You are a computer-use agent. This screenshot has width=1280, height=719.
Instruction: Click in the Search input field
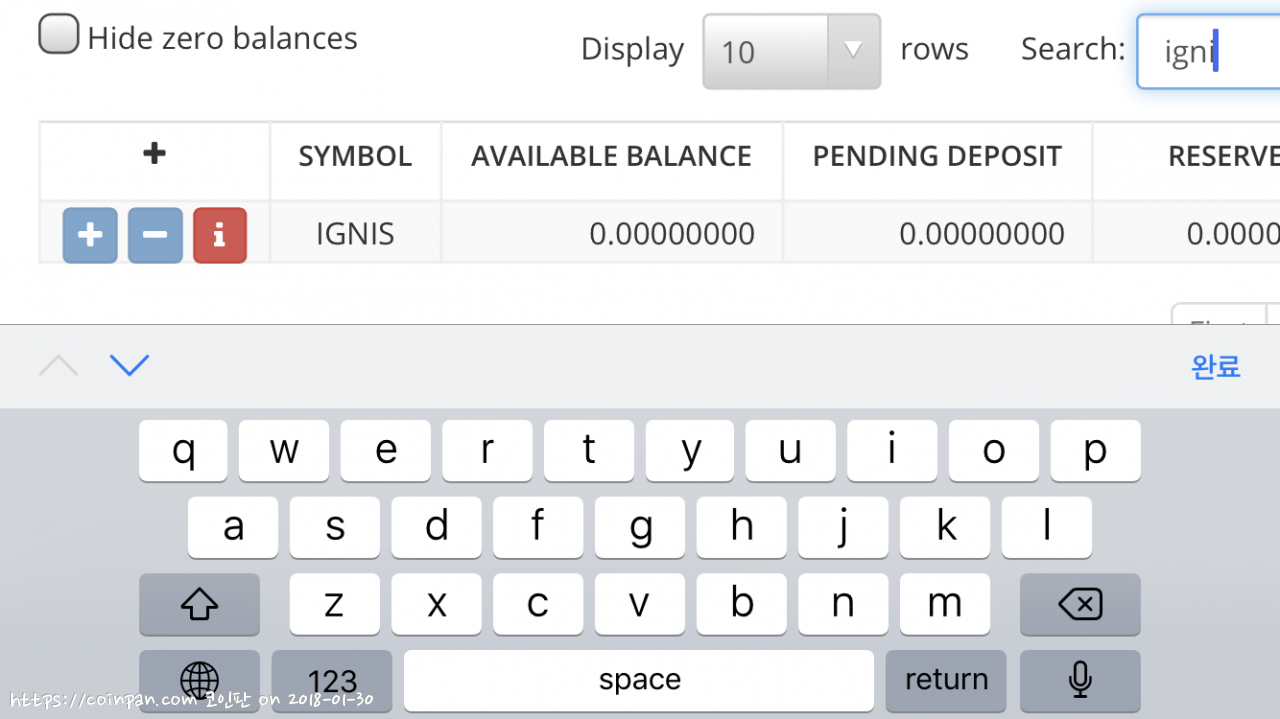[1210, 51]
